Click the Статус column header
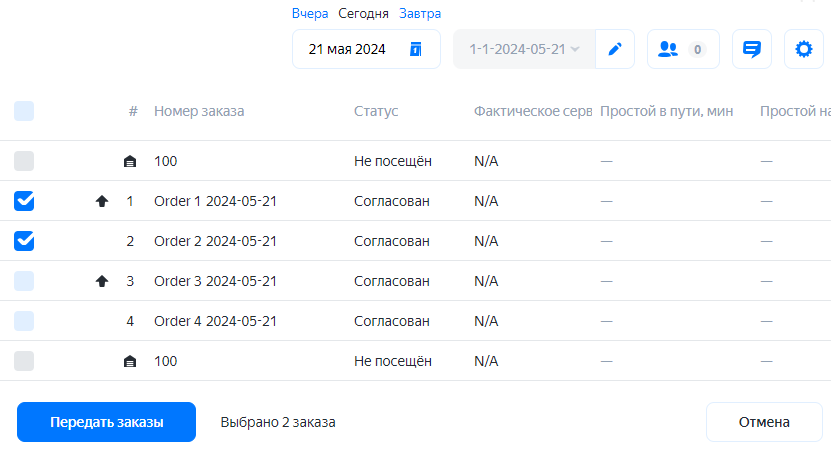836x453 pixels. (x=376, y=111)
